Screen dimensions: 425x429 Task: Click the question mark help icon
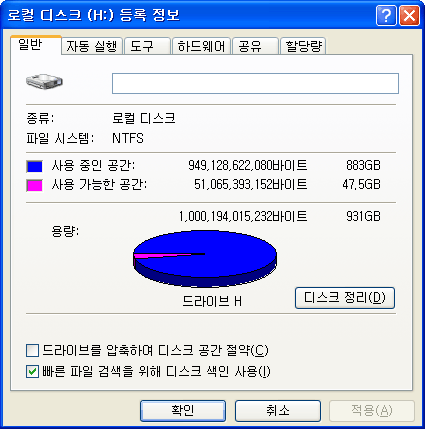(386, 15)
